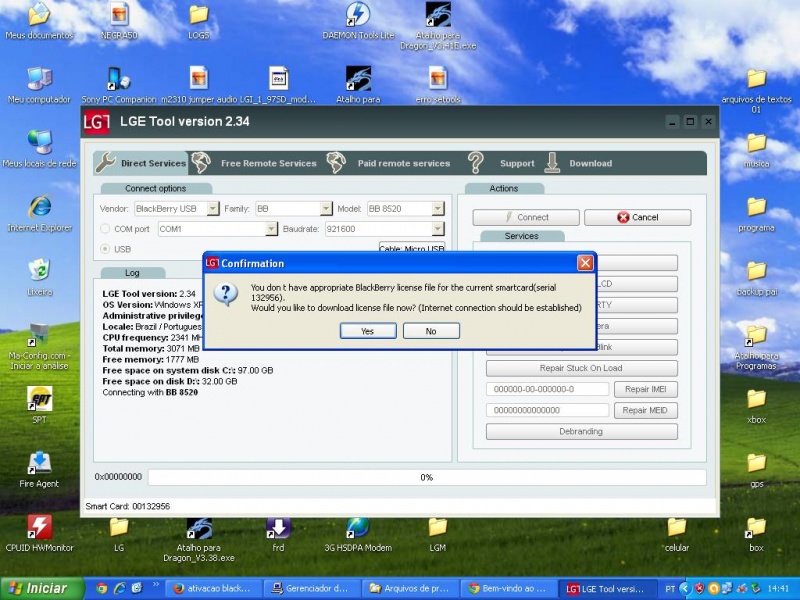Click the LG logo in the LGE Tool title bar
The height and width of the screenshot is (600, 800).
97,121
